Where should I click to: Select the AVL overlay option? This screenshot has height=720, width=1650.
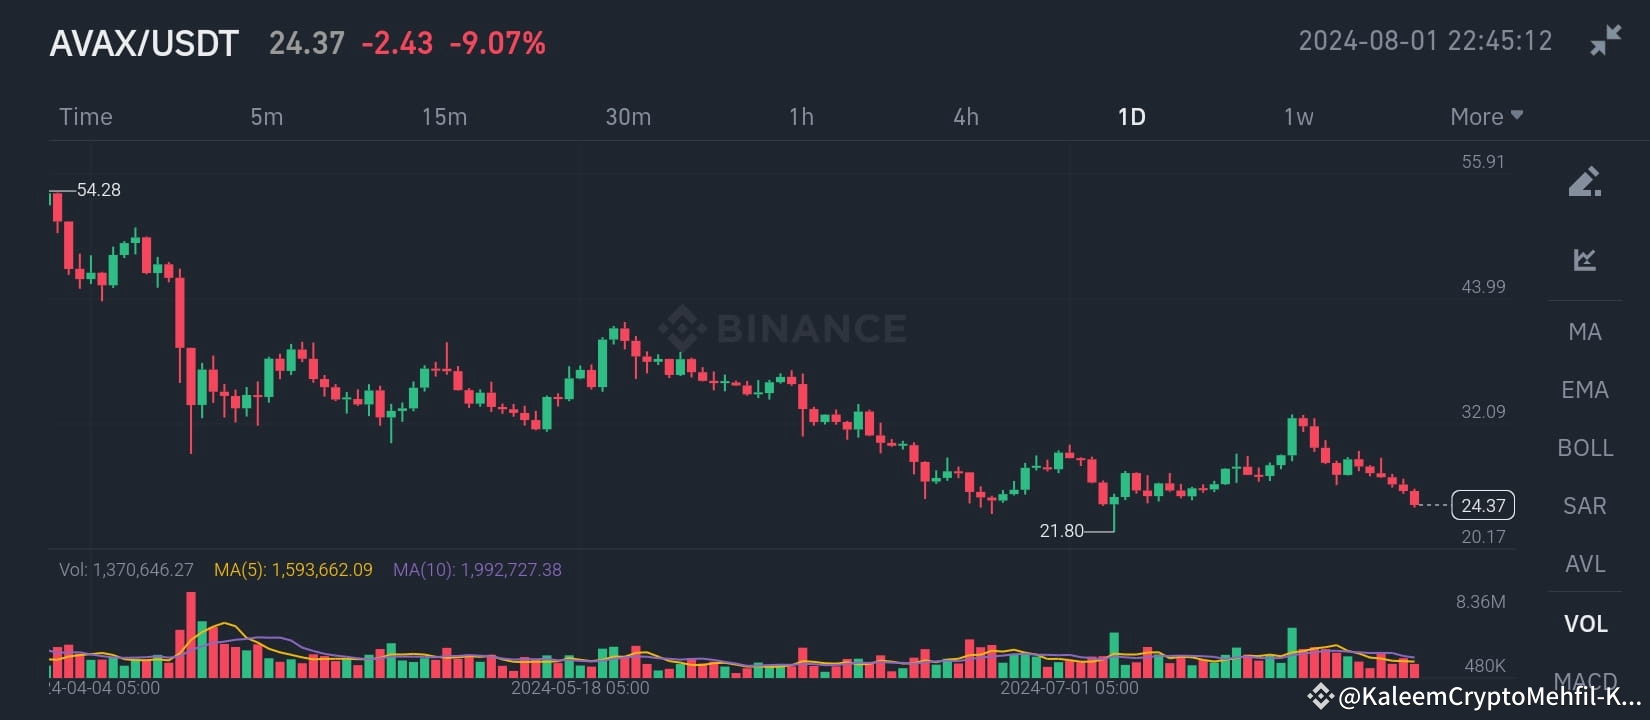point(1585,564)
